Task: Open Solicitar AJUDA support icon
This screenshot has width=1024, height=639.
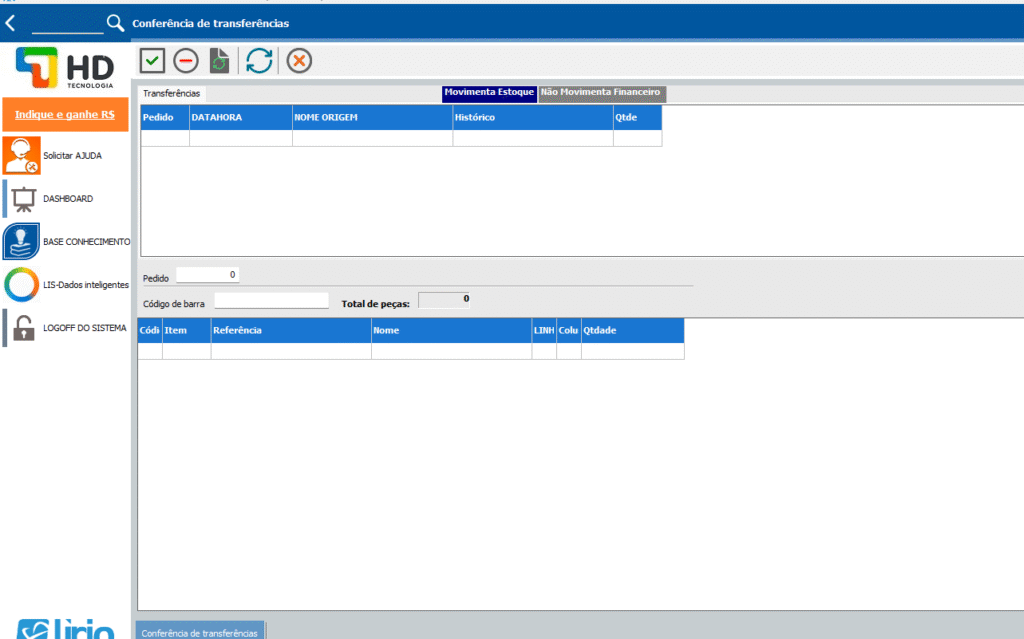Action: click(21, 156)
